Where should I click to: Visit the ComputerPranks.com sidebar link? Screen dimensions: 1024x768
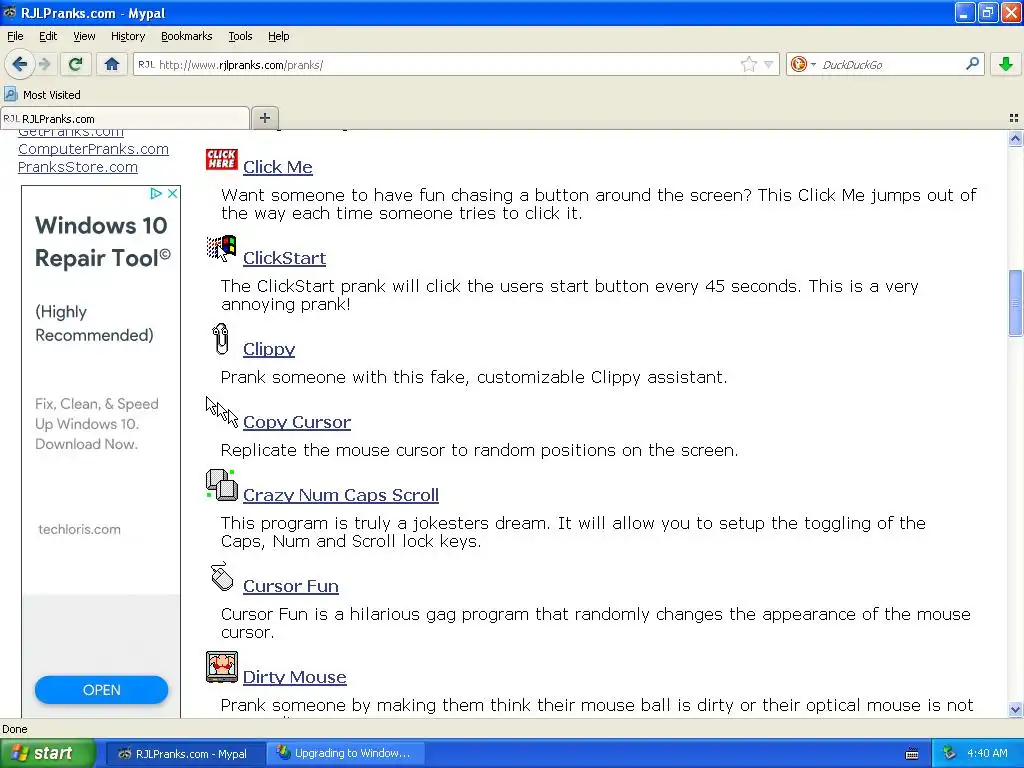click(93, 149)
